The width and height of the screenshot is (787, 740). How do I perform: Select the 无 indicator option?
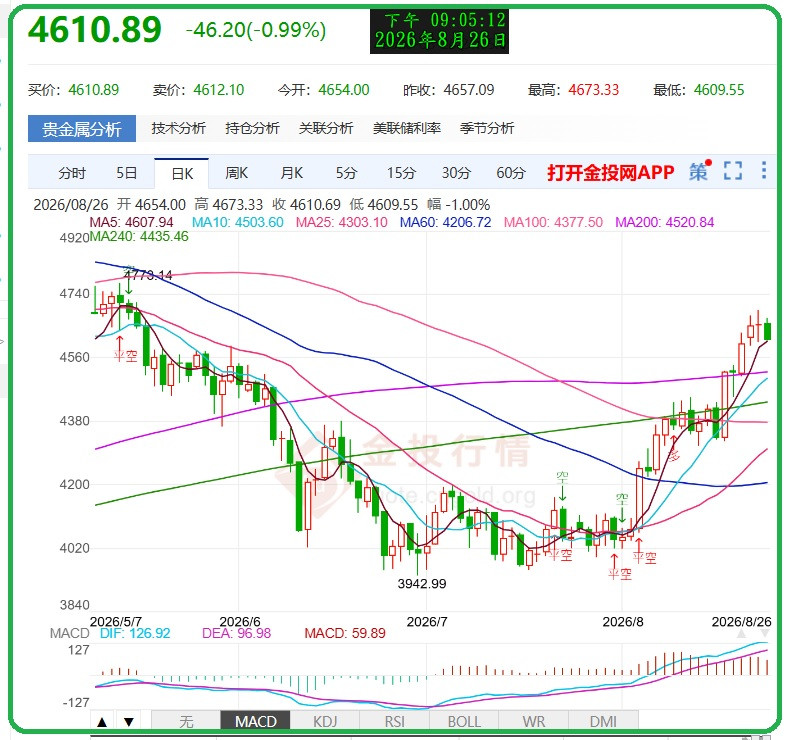click(x=186, y=722)
